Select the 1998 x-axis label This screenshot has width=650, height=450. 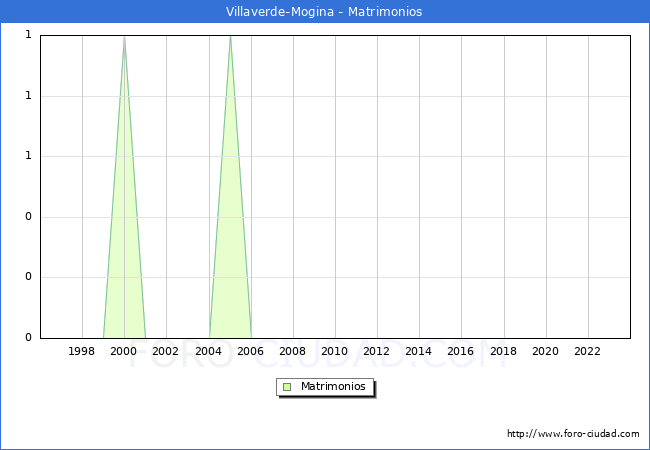pyautogui.click(x=82, y=351)
